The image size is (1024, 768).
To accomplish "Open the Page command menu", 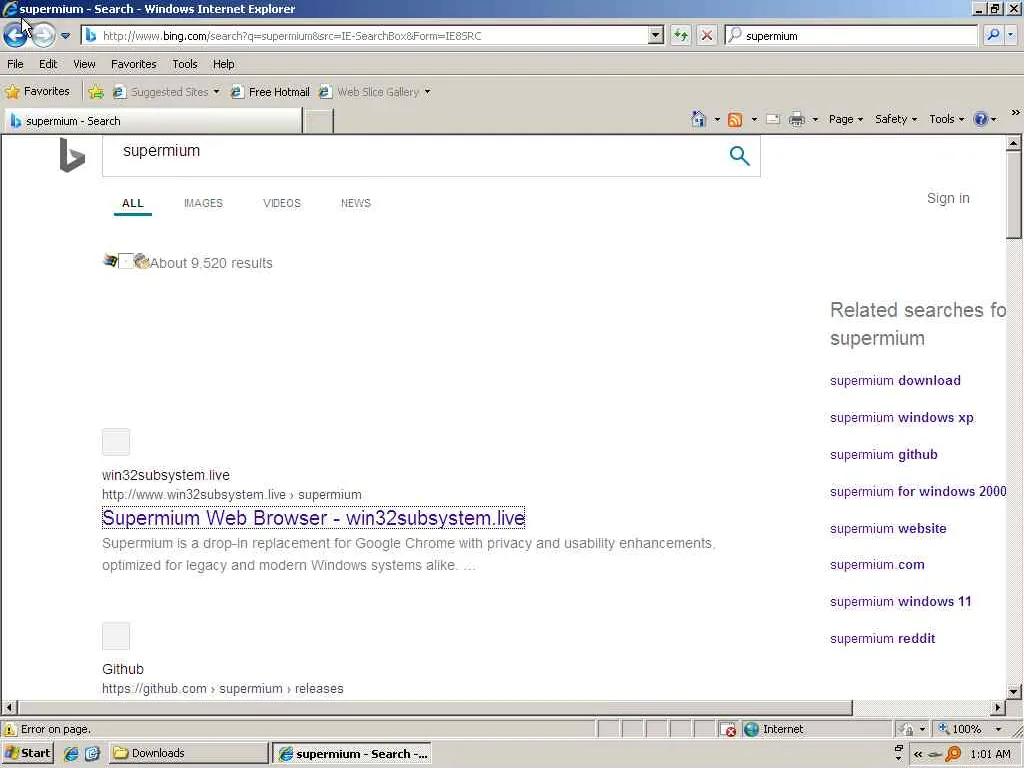I will (x=846, y=119).
